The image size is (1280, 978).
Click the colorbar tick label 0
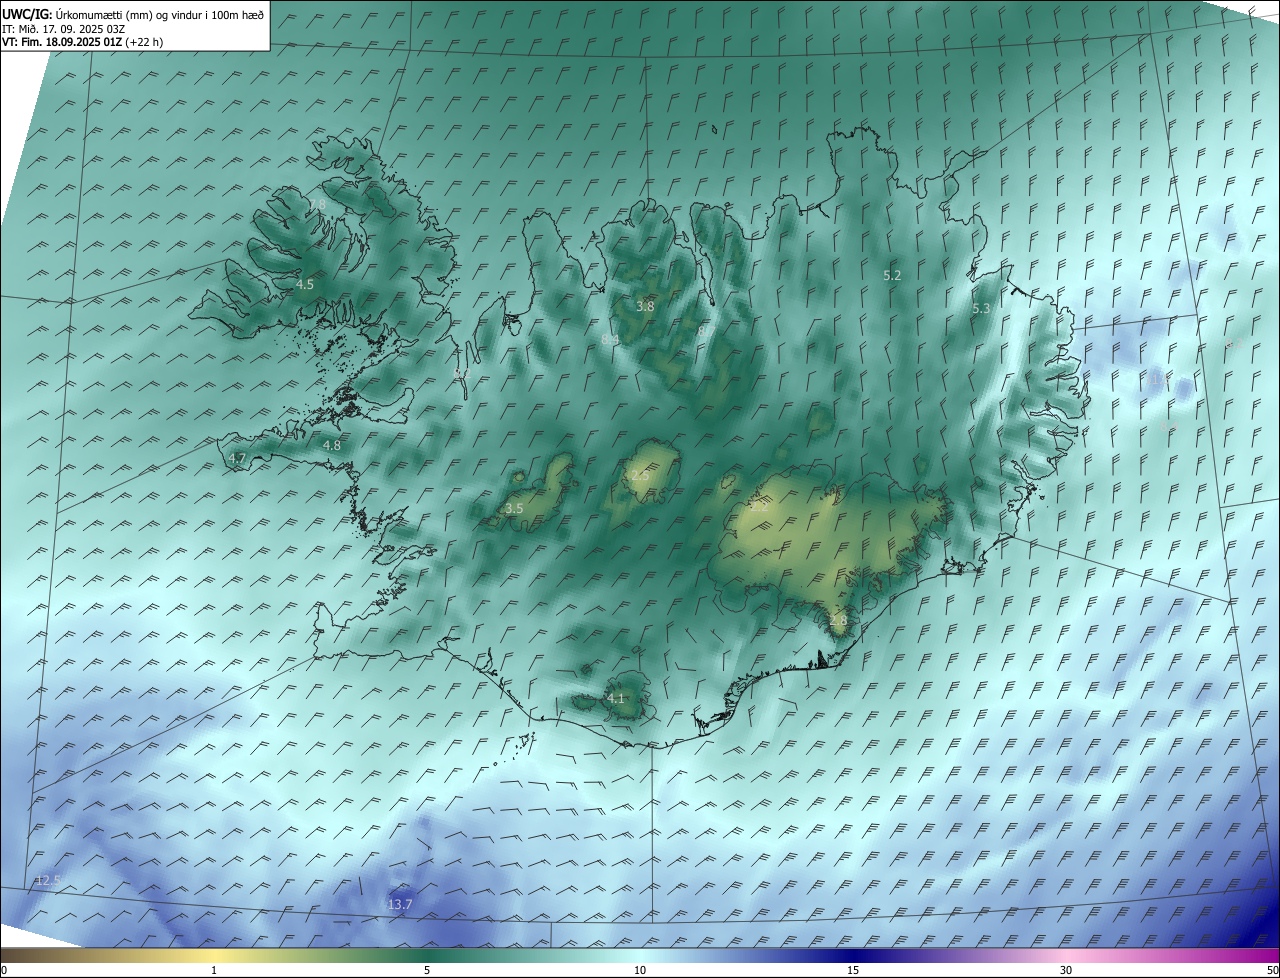[4, 971]
